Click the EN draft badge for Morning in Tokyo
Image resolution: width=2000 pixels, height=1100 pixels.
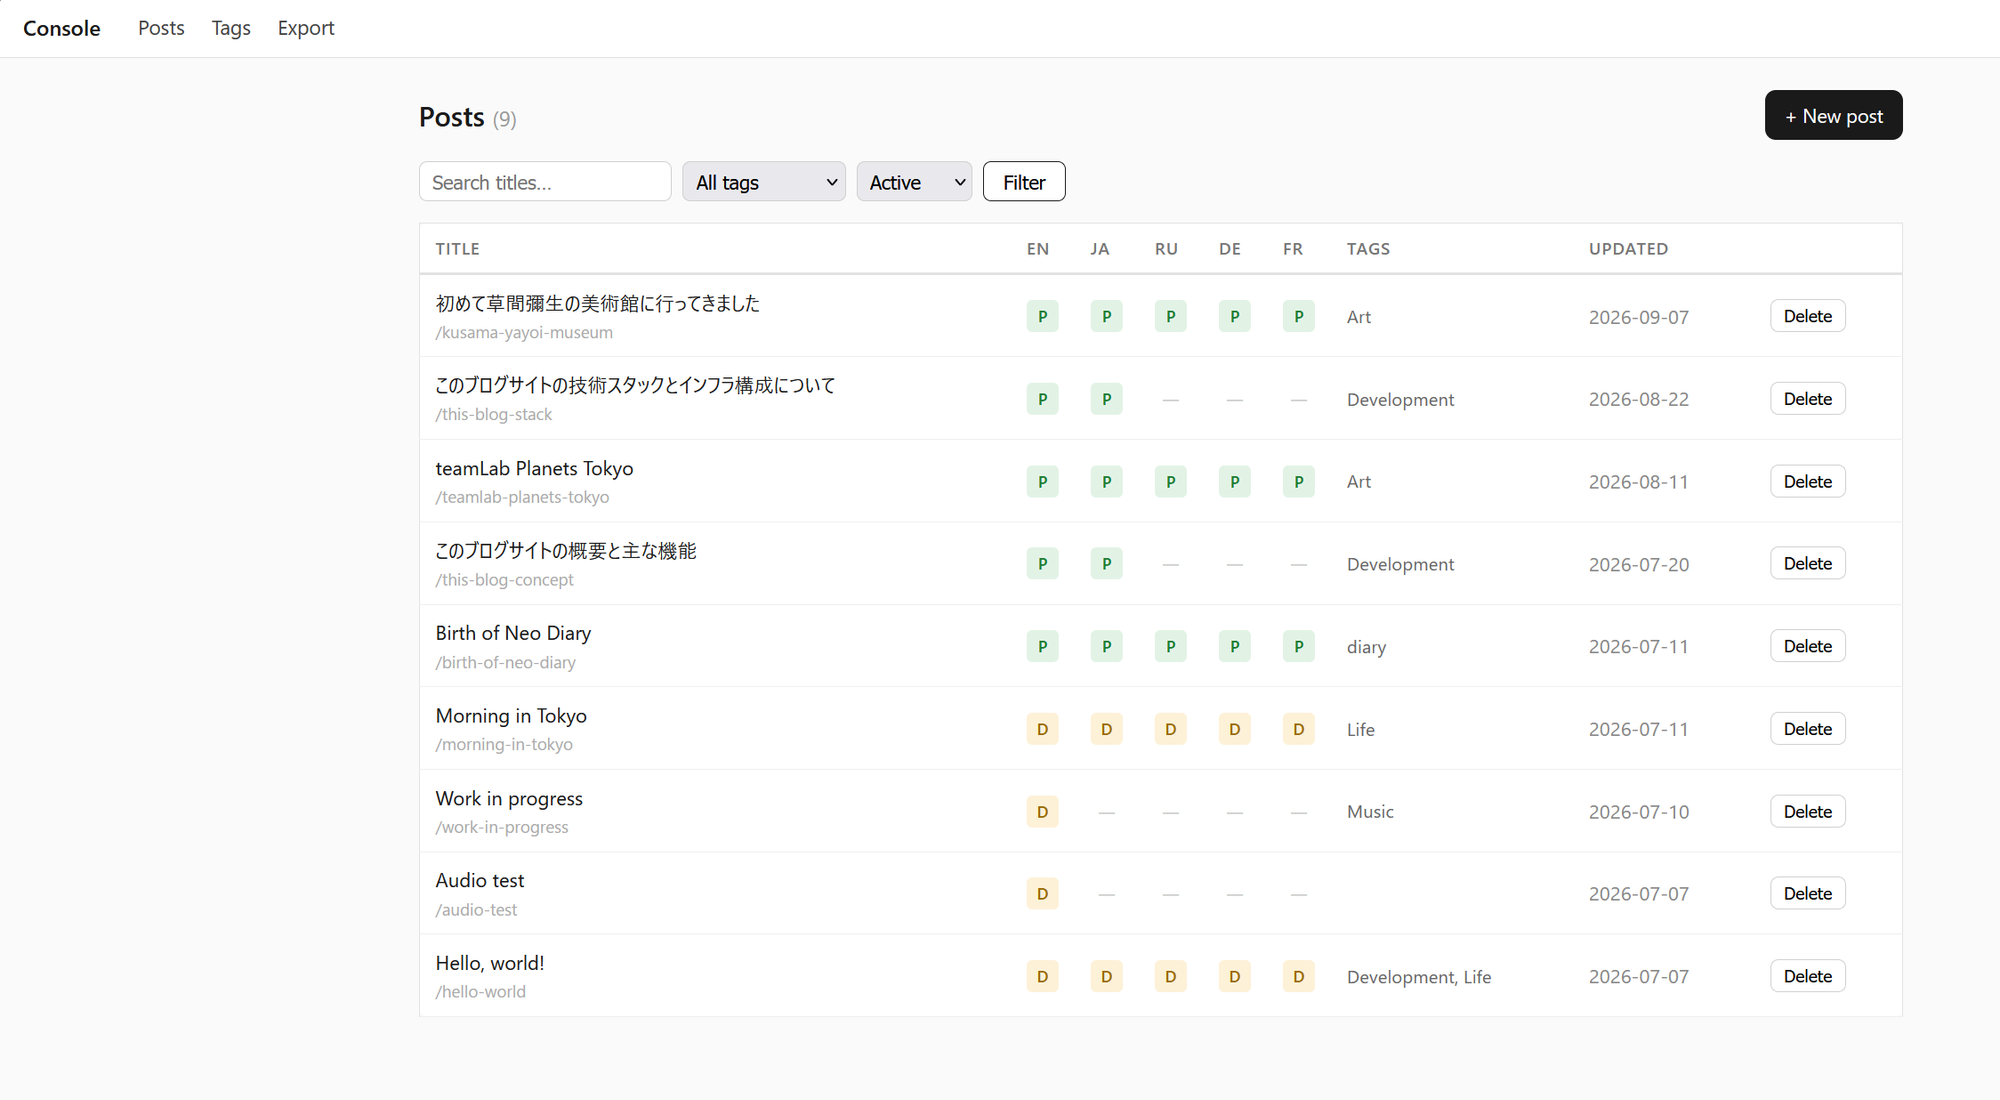pyautogui.click(x=1042, y=729)
